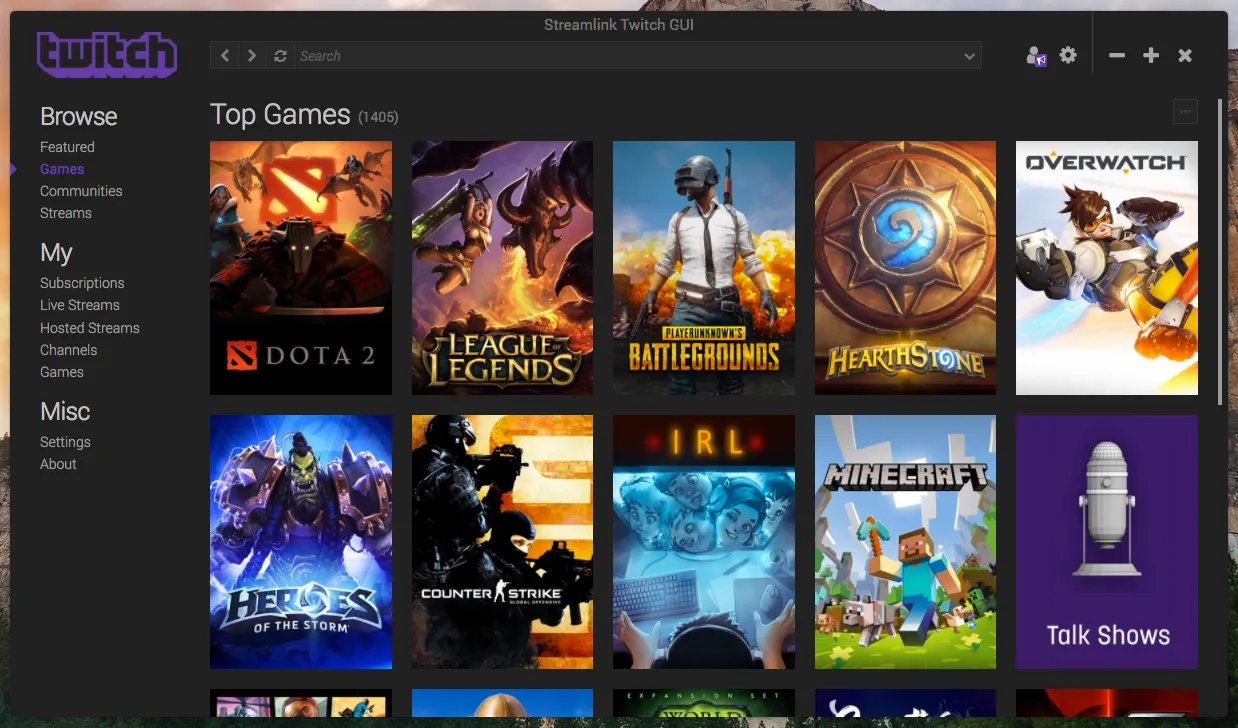Screen dimensions: 1238x728
Task: Click the vertical scrollbar of the games list
Action: pyautogui.click(x=1219, y=252)
